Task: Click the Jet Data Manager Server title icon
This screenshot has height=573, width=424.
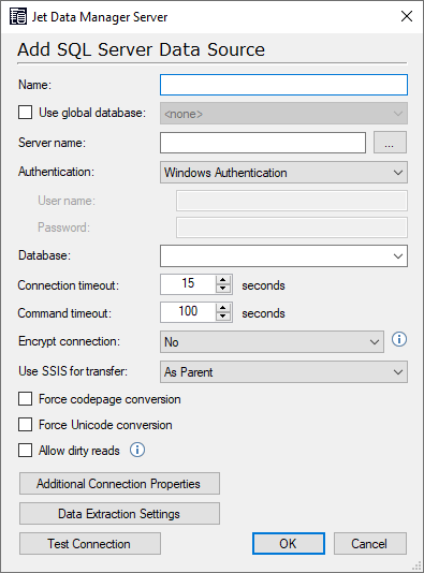Action: pos(18,17)
